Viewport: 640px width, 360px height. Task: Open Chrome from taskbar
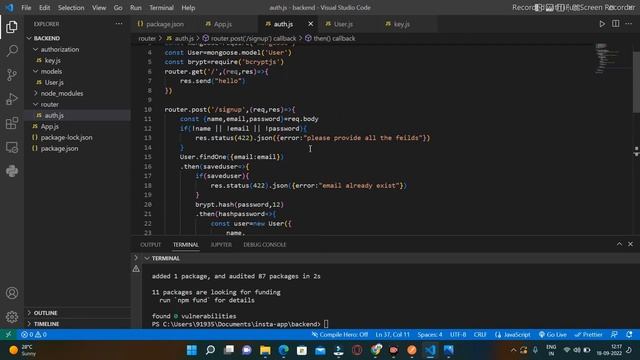(x=376, y=350)
